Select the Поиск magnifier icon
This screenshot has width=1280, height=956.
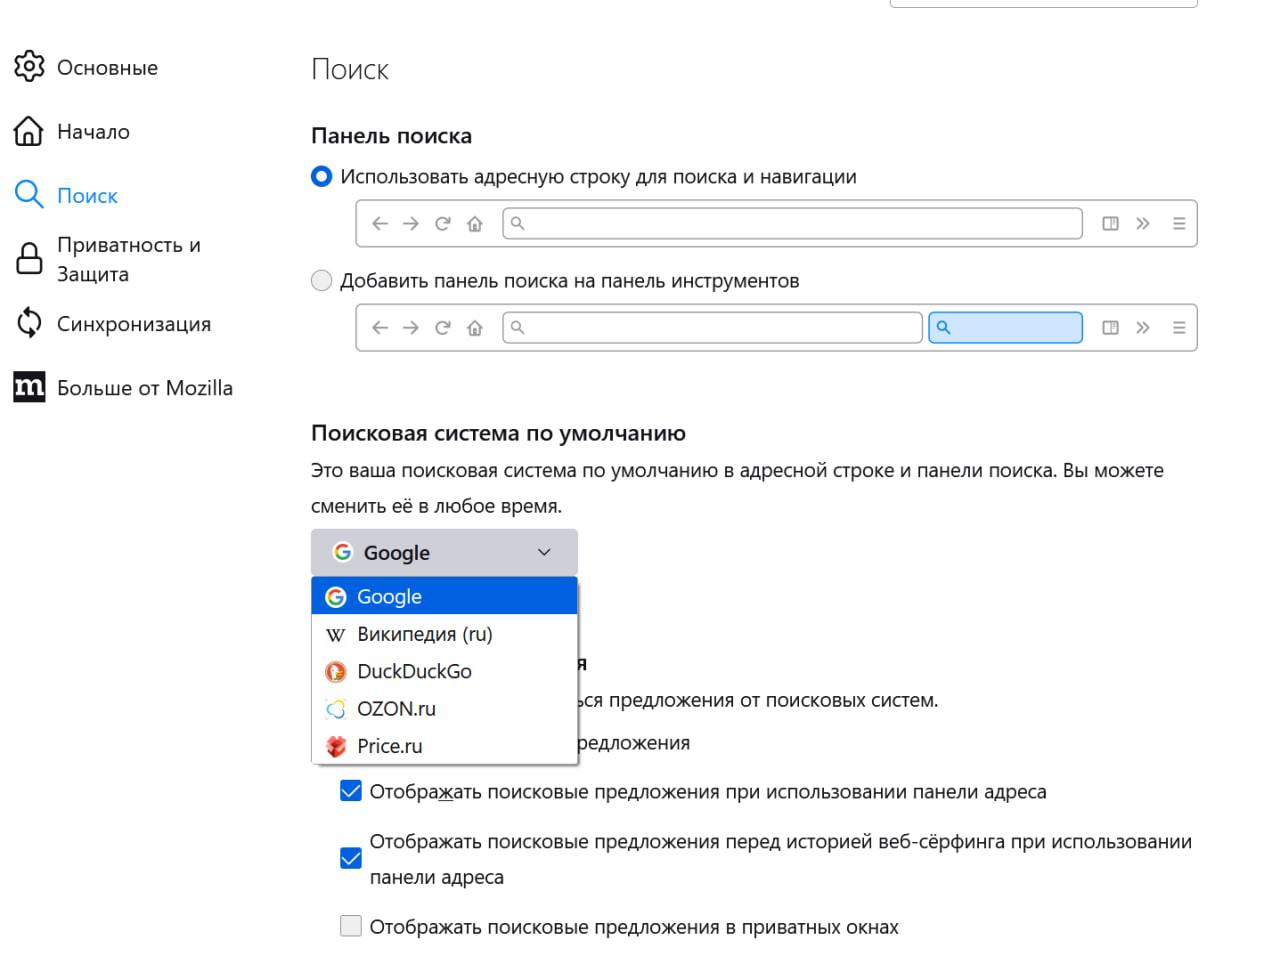[29, 195]
